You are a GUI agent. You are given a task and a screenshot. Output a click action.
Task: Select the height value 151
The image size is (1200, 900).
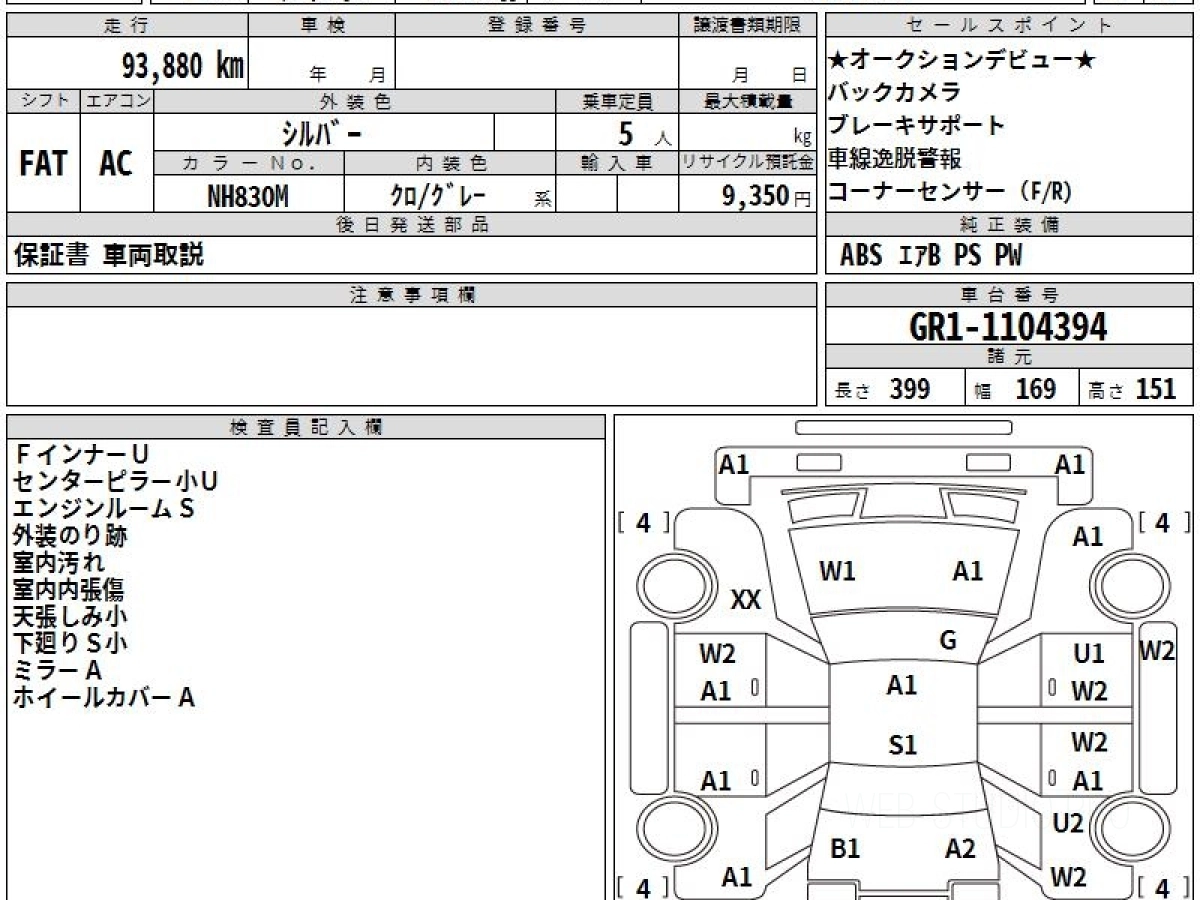coord(1155,389)
